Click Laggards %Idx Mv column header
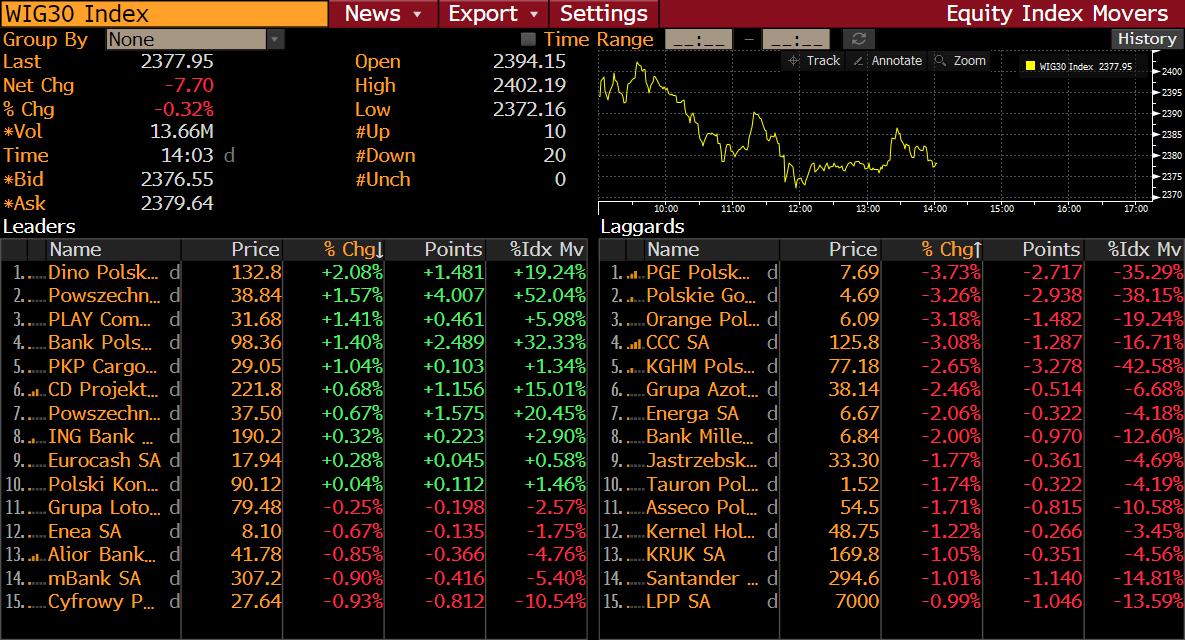Screen dimensions: 1185x640 [x=1134, y=249]
